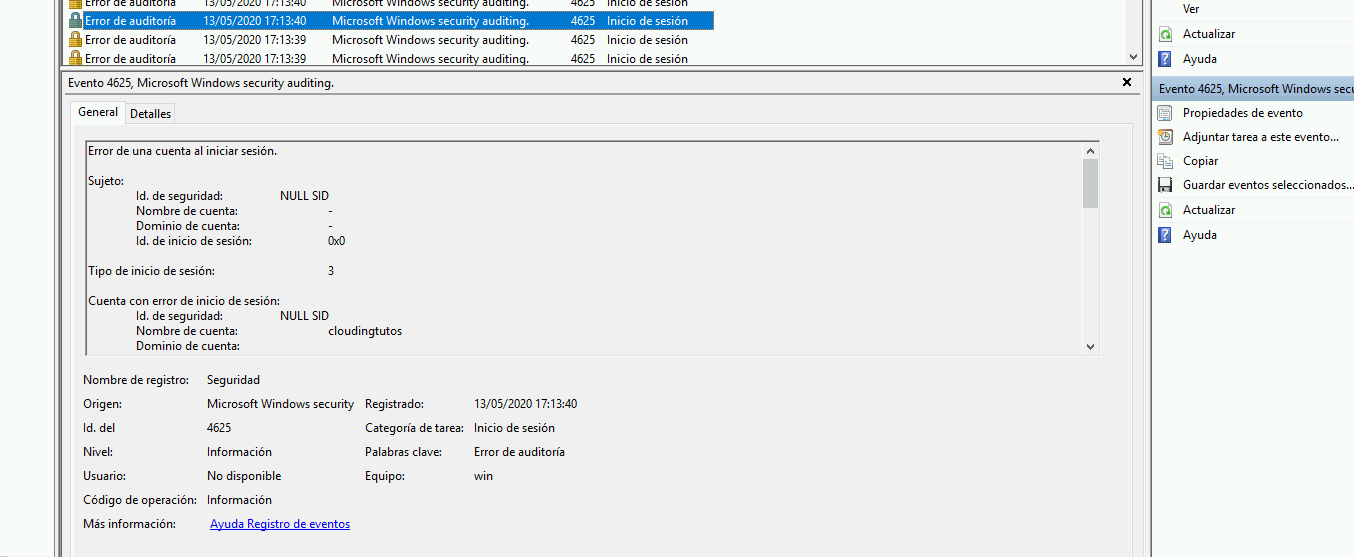Collapse the Evento 4625 section header in actions

(x=1251, y=89)
